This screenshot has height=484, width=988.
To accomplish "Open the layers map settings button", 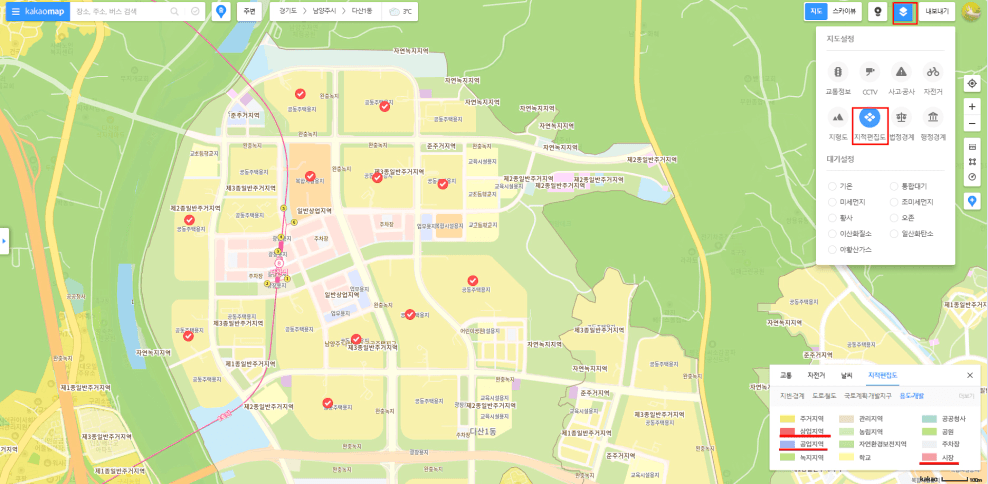I will click(904, 12).
